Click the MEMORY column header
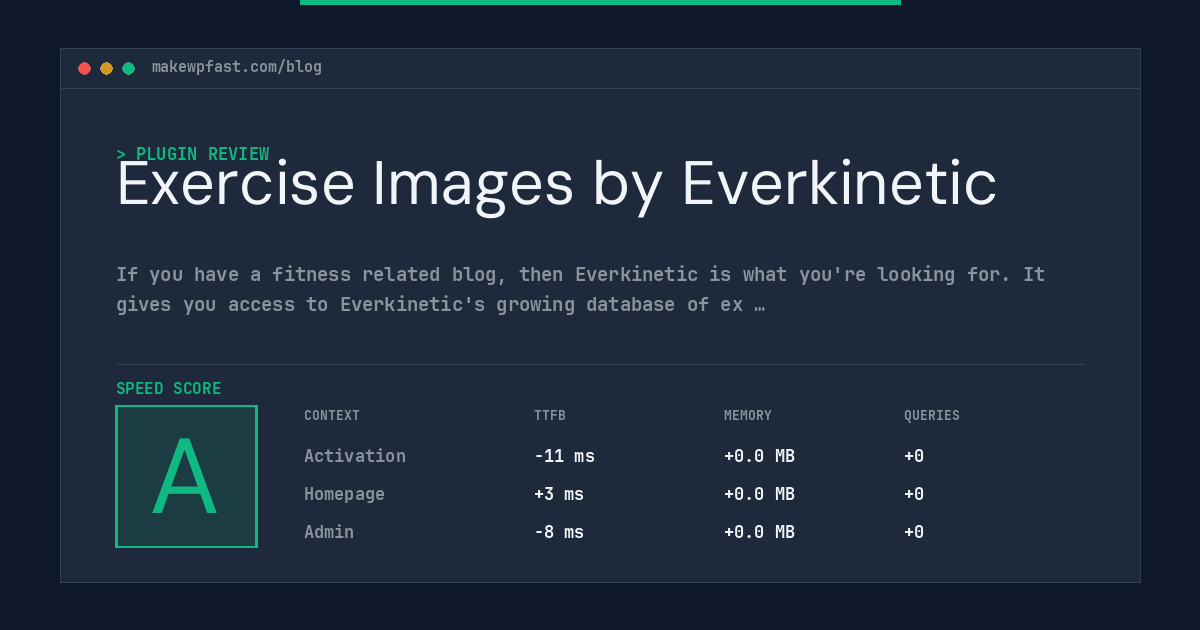Viewport: 1200px width, 630px height. point(748,416)
